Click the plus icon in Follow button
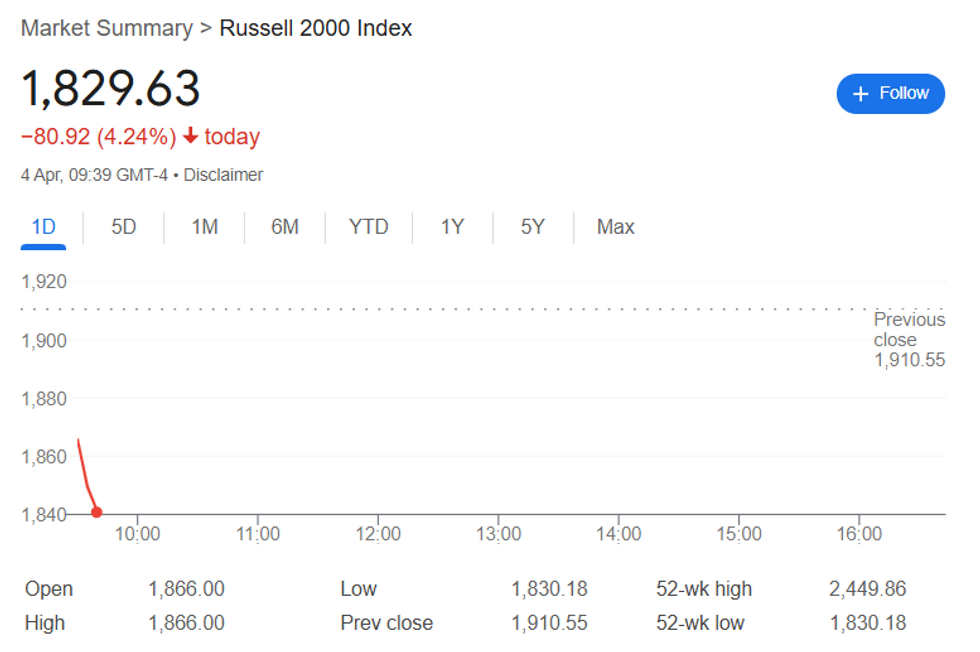The height and width of the screenshot is (652, 980). click(861, 94)
